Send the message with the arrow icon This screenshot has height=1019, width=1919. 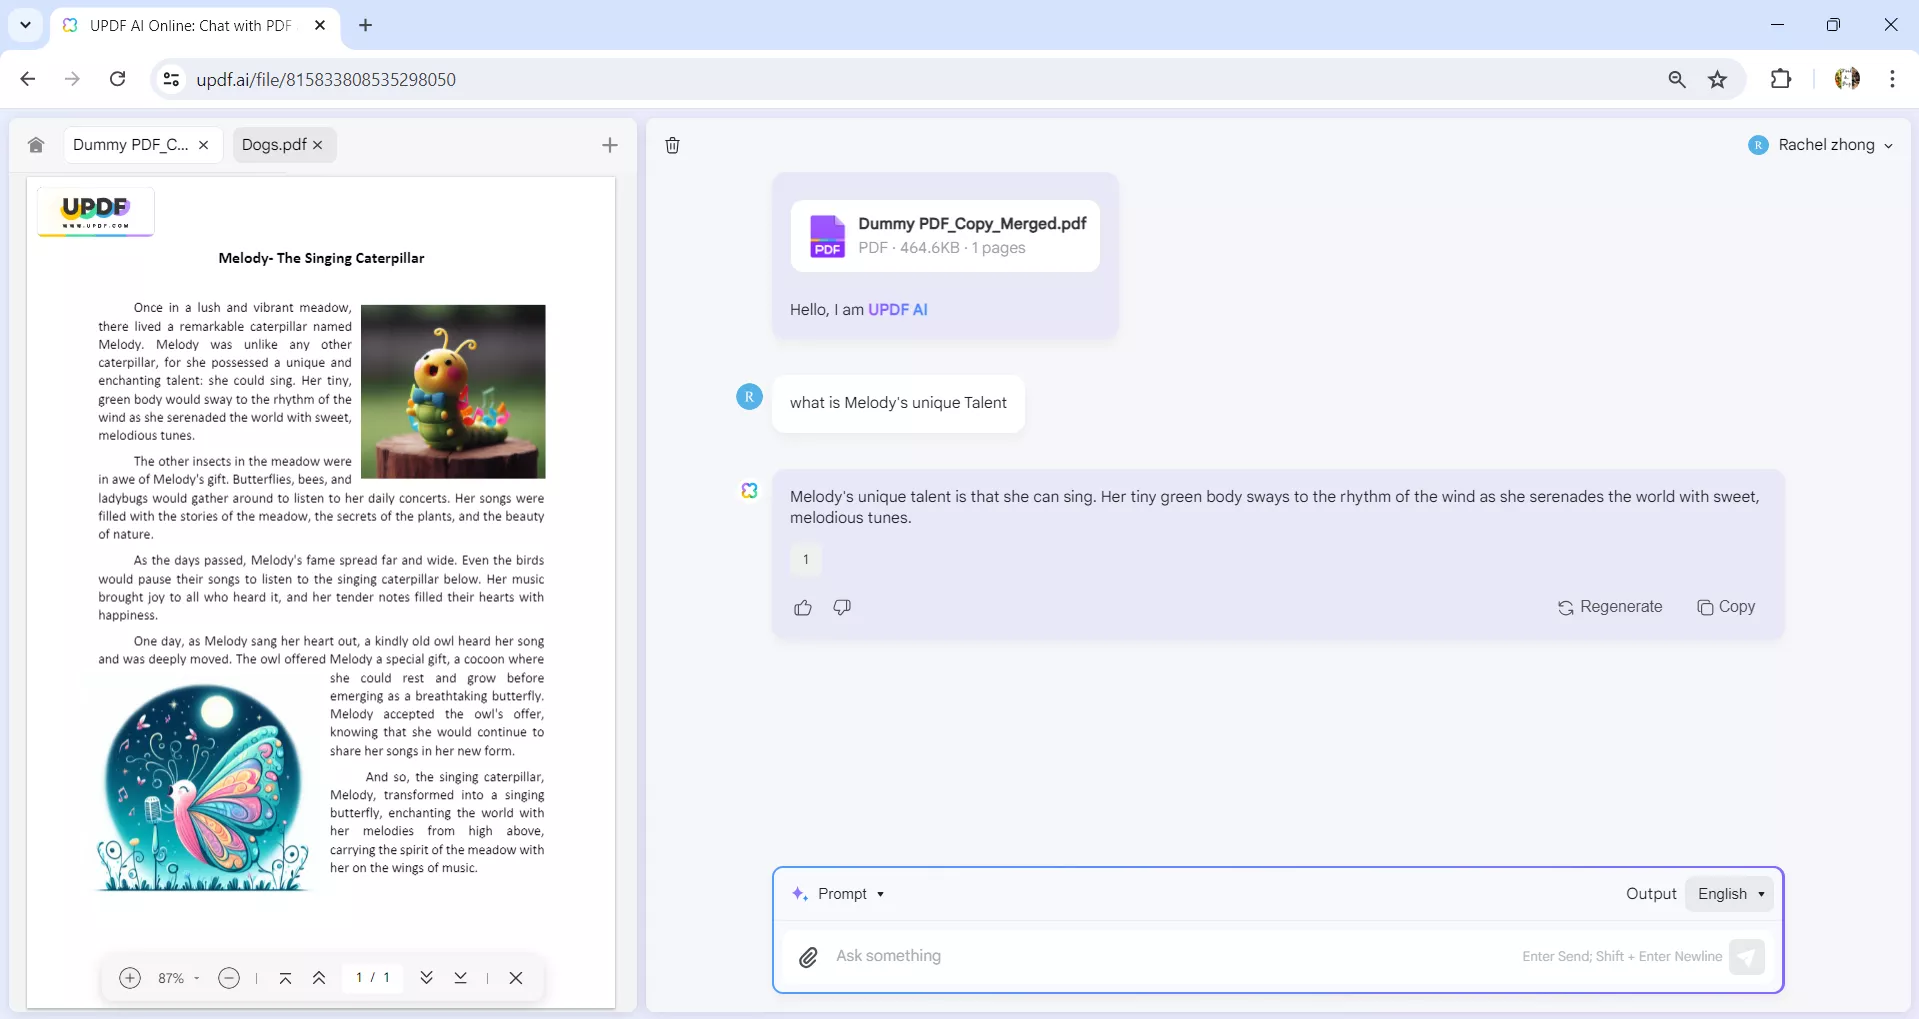[x=1747, y=956]
